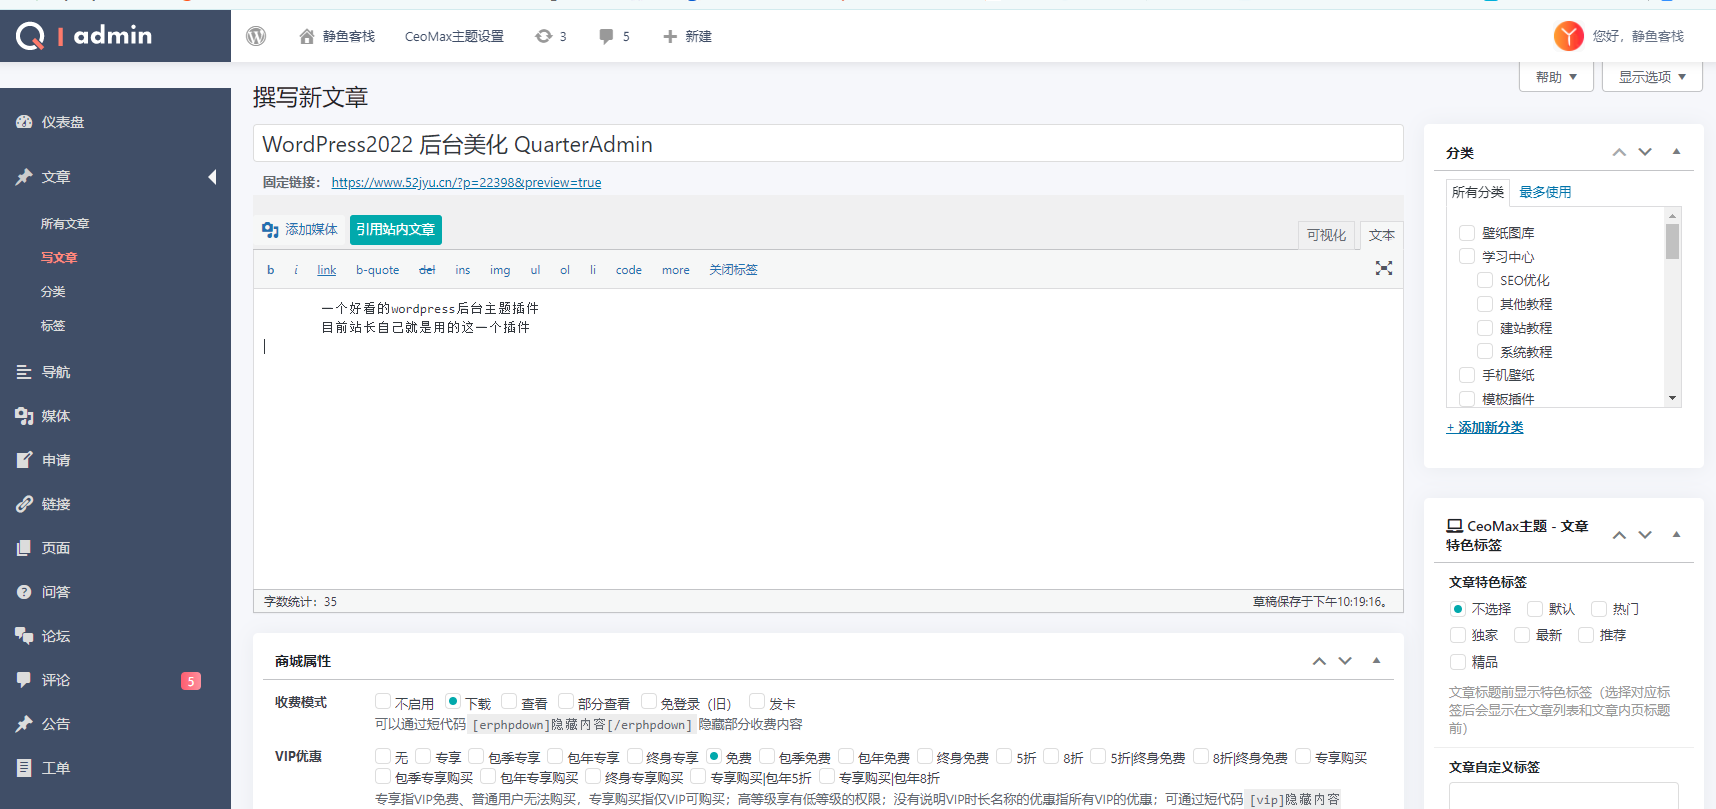Viewport: 1716px width, 809px height.
Task: Select the 热门 feature tag radio
Action: (1599, 609)
